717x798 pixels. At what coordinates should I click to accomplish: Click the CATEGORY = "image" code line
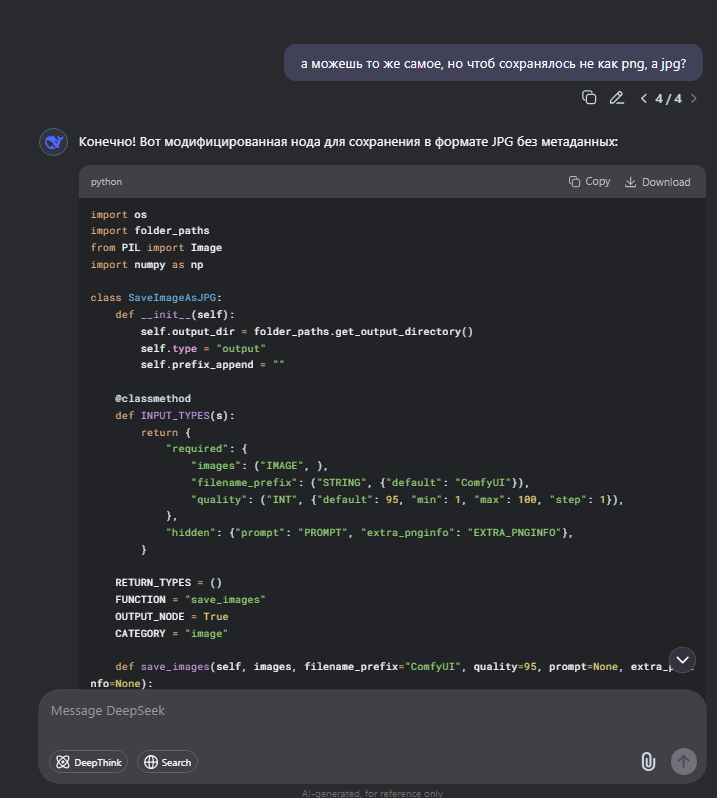pos(171,634)
